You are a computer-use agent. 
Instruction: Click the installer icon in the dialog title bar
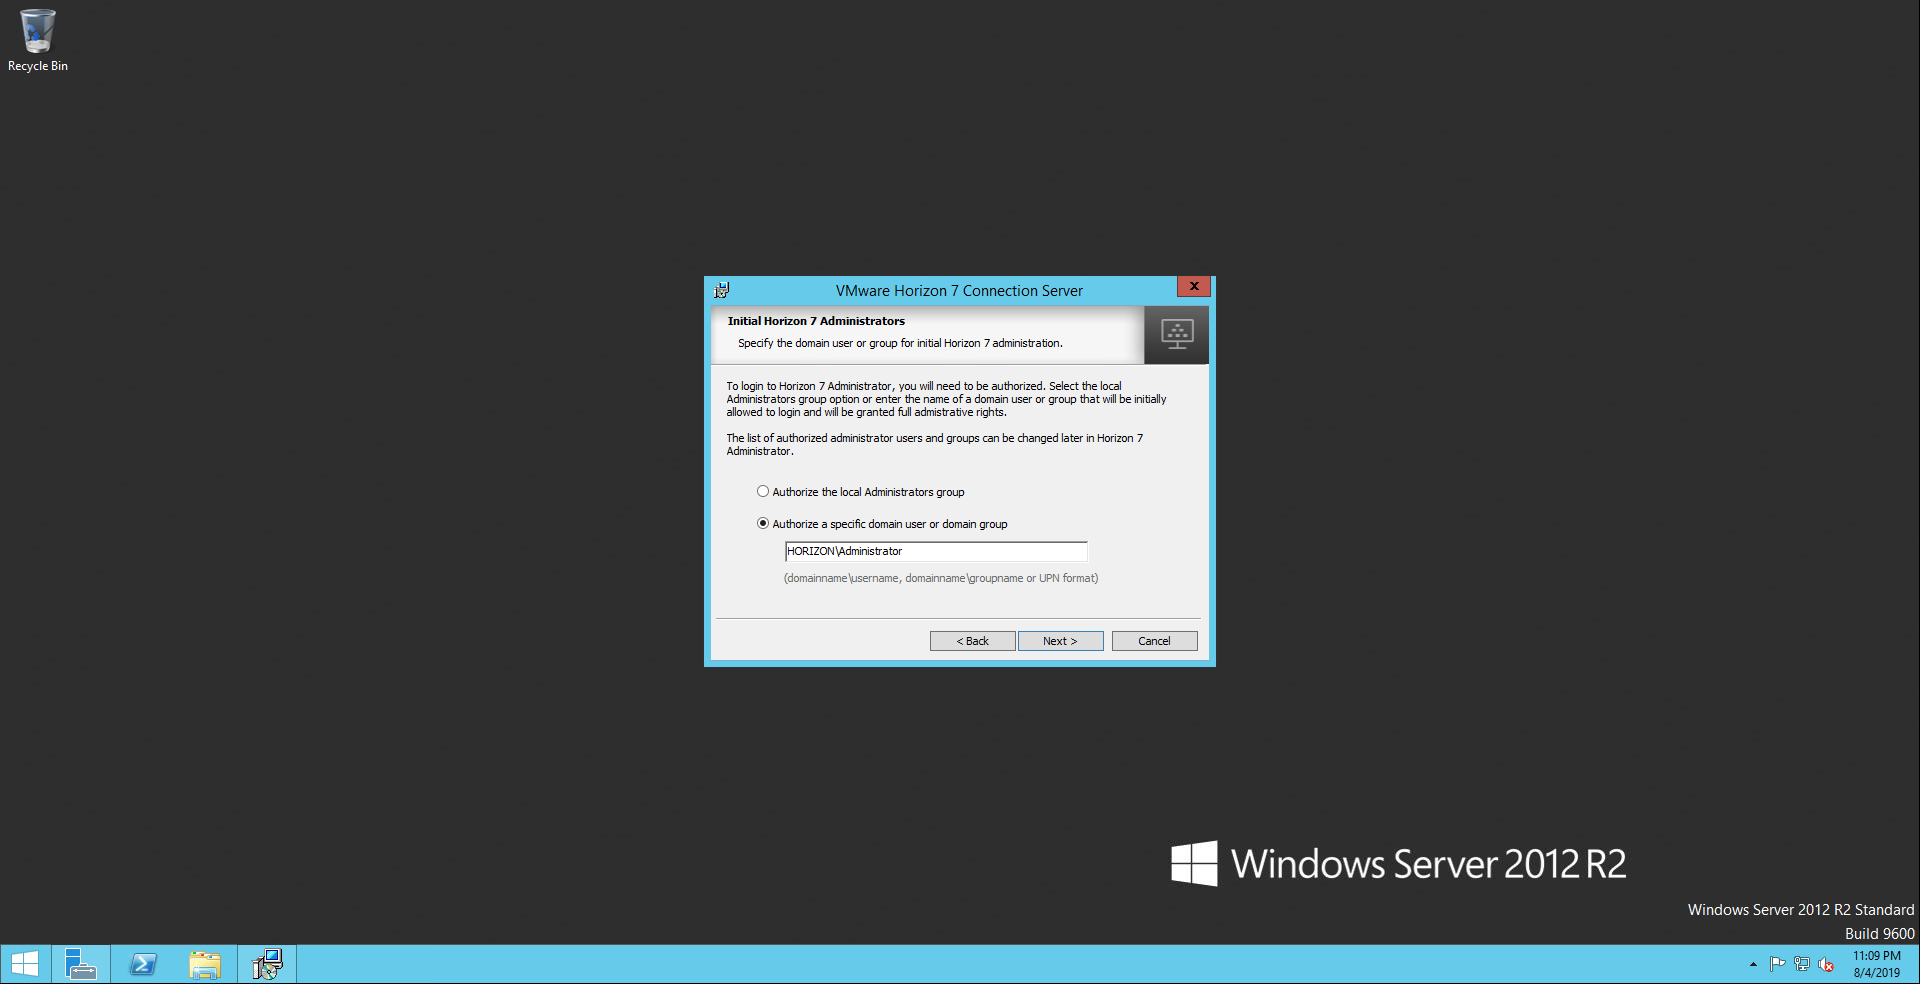click(x=722, y=291)
